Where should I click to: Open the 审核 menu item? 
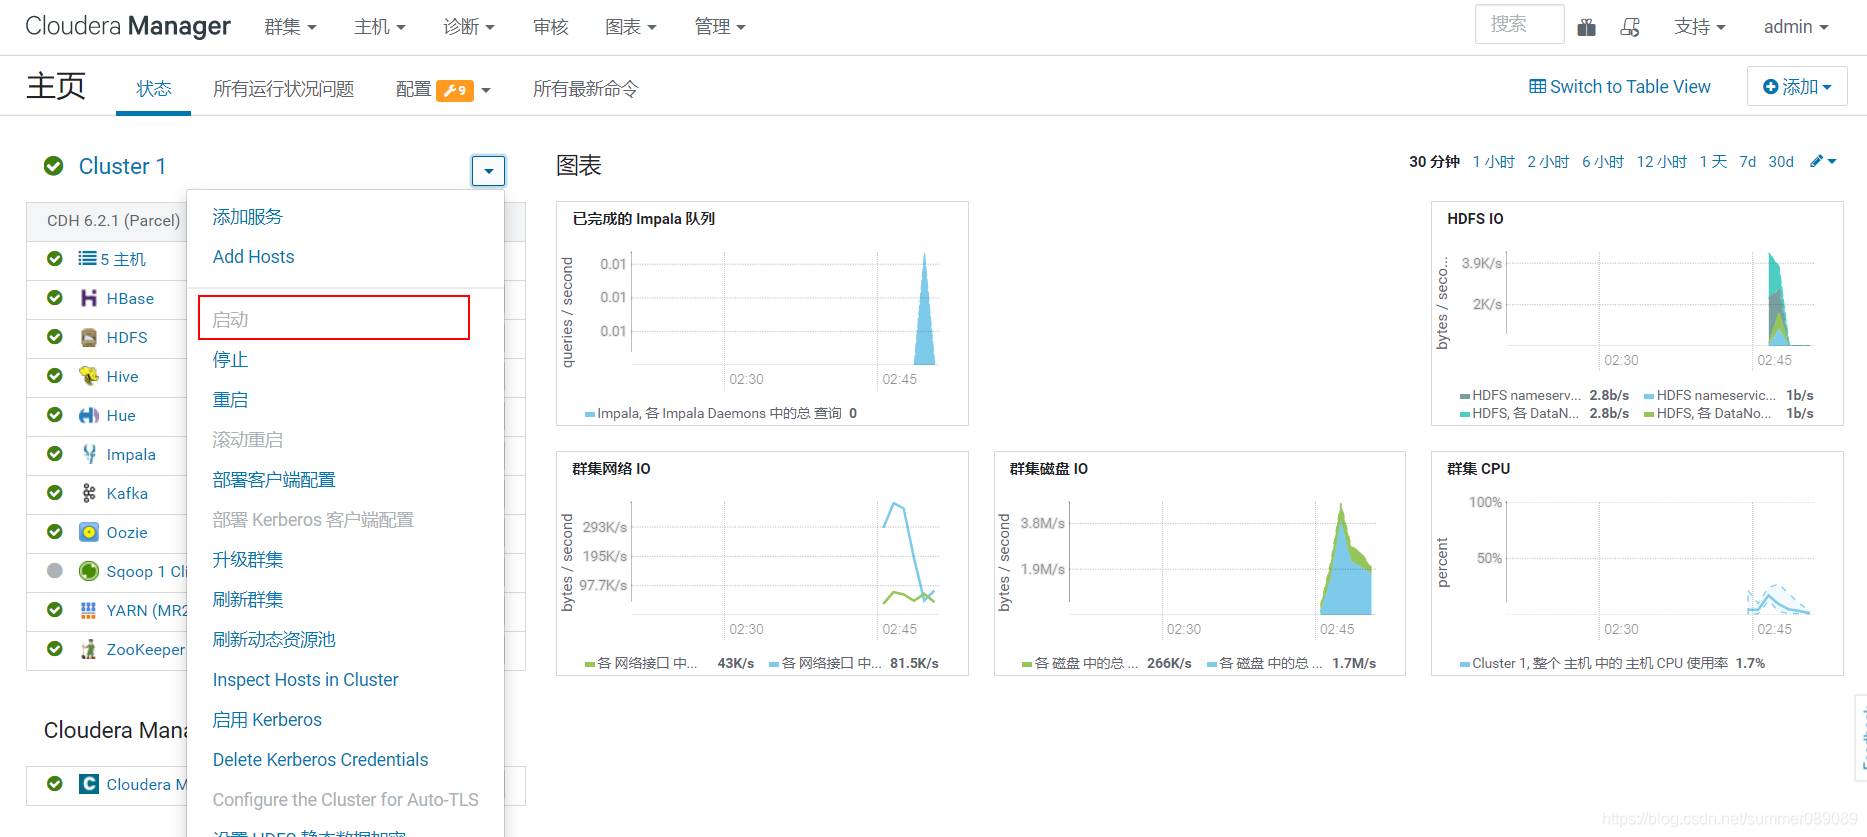coord(551,27)
